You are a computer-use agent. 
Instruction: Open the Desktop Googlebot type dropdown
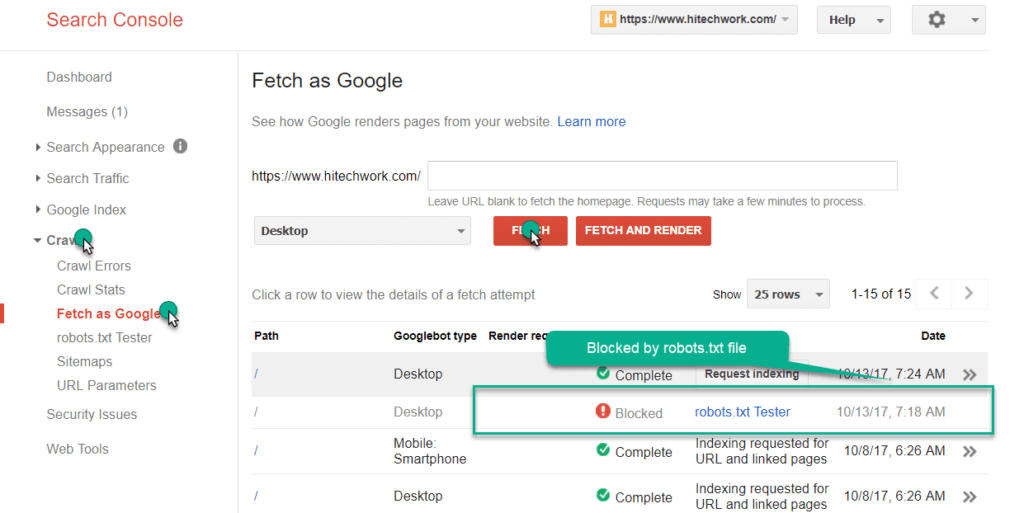pos(362,231)
